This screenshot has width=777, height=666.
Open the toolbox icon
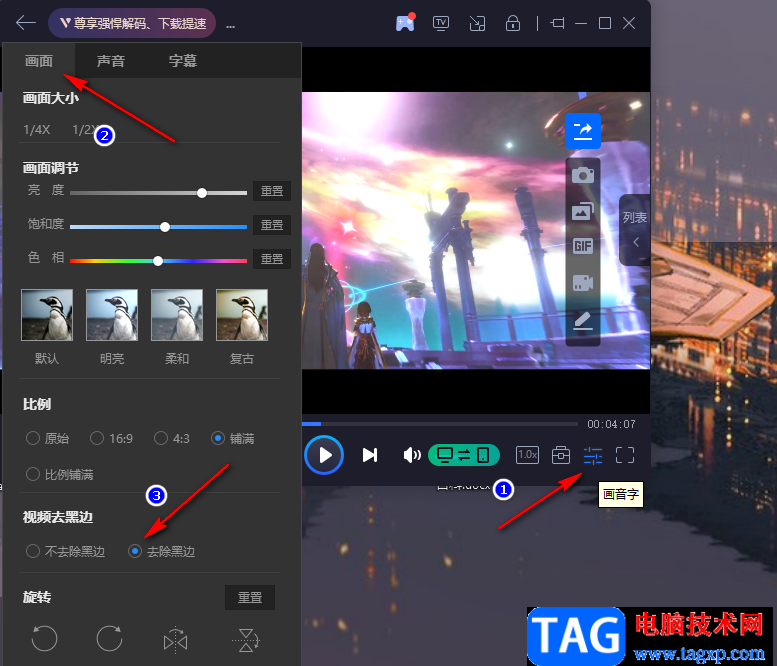pyautogui.click(x=561, y=455)
